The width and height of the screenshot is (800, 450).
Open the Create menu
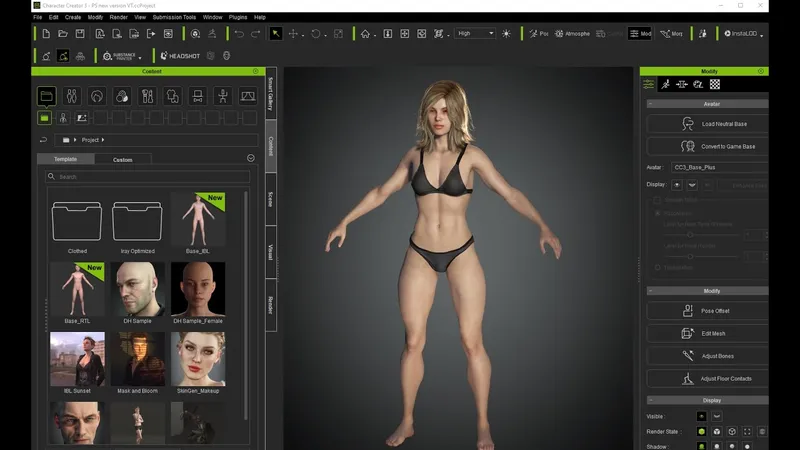point(73,17)
